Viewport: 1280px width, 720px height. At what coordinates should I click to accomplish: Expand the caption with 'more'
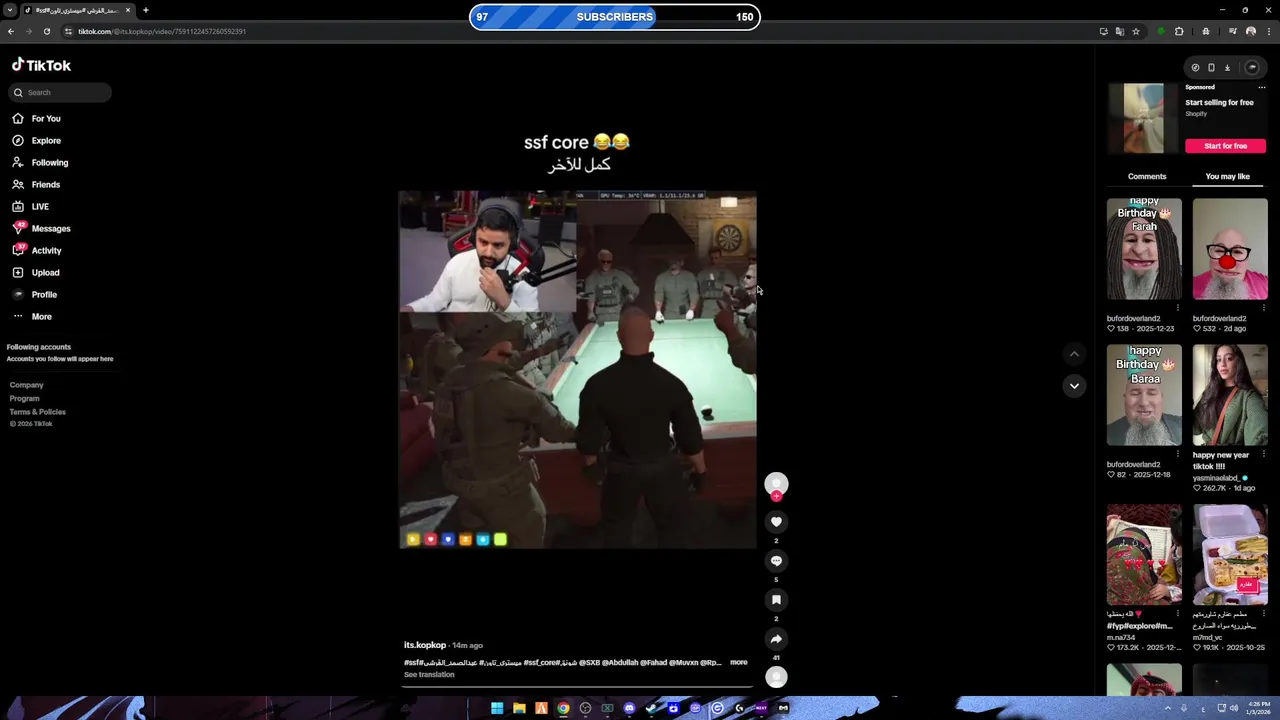[738, 662]
